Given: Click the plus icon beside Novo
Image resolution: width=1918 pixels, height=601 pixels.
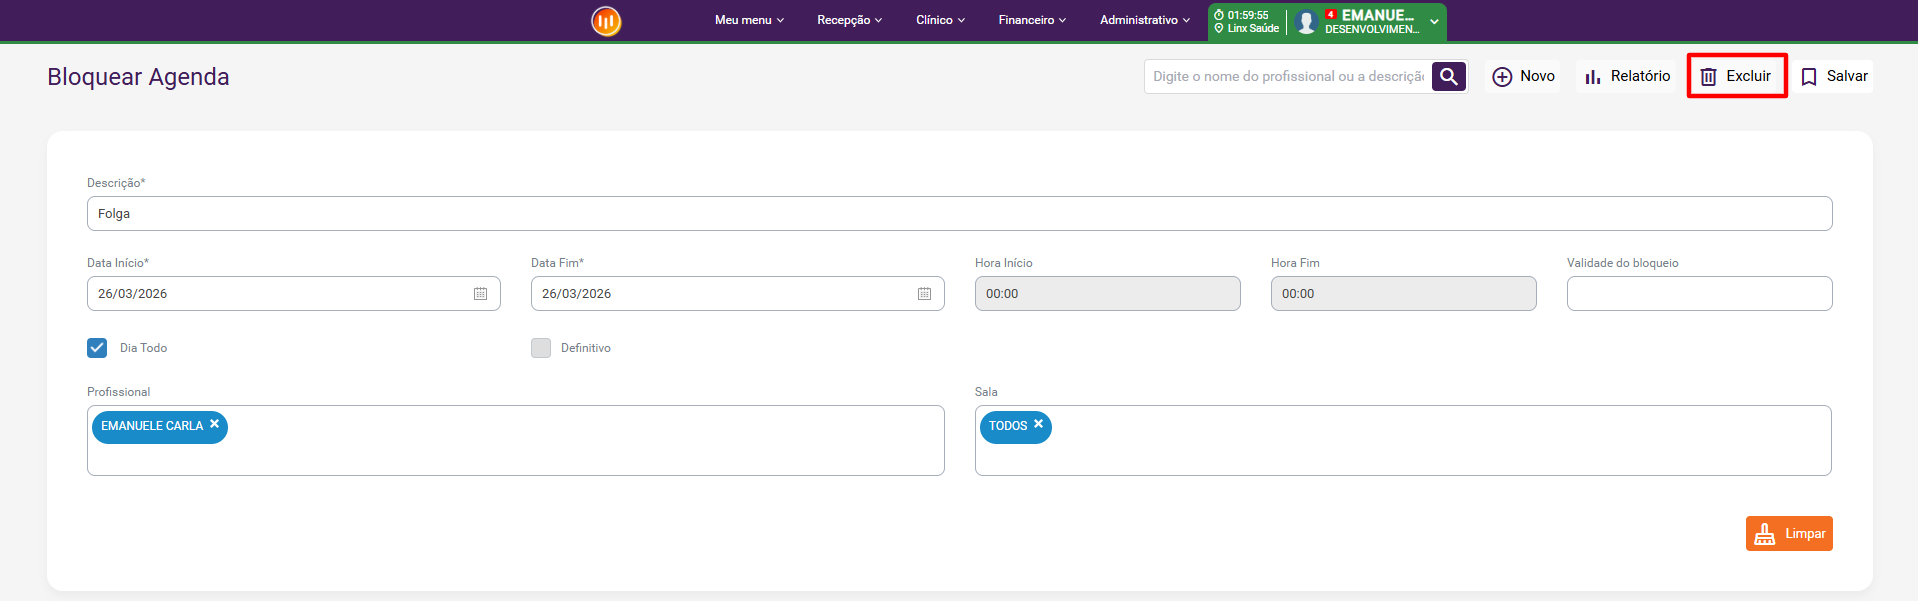Looking at the screenshot, I should click(1501, 77).
